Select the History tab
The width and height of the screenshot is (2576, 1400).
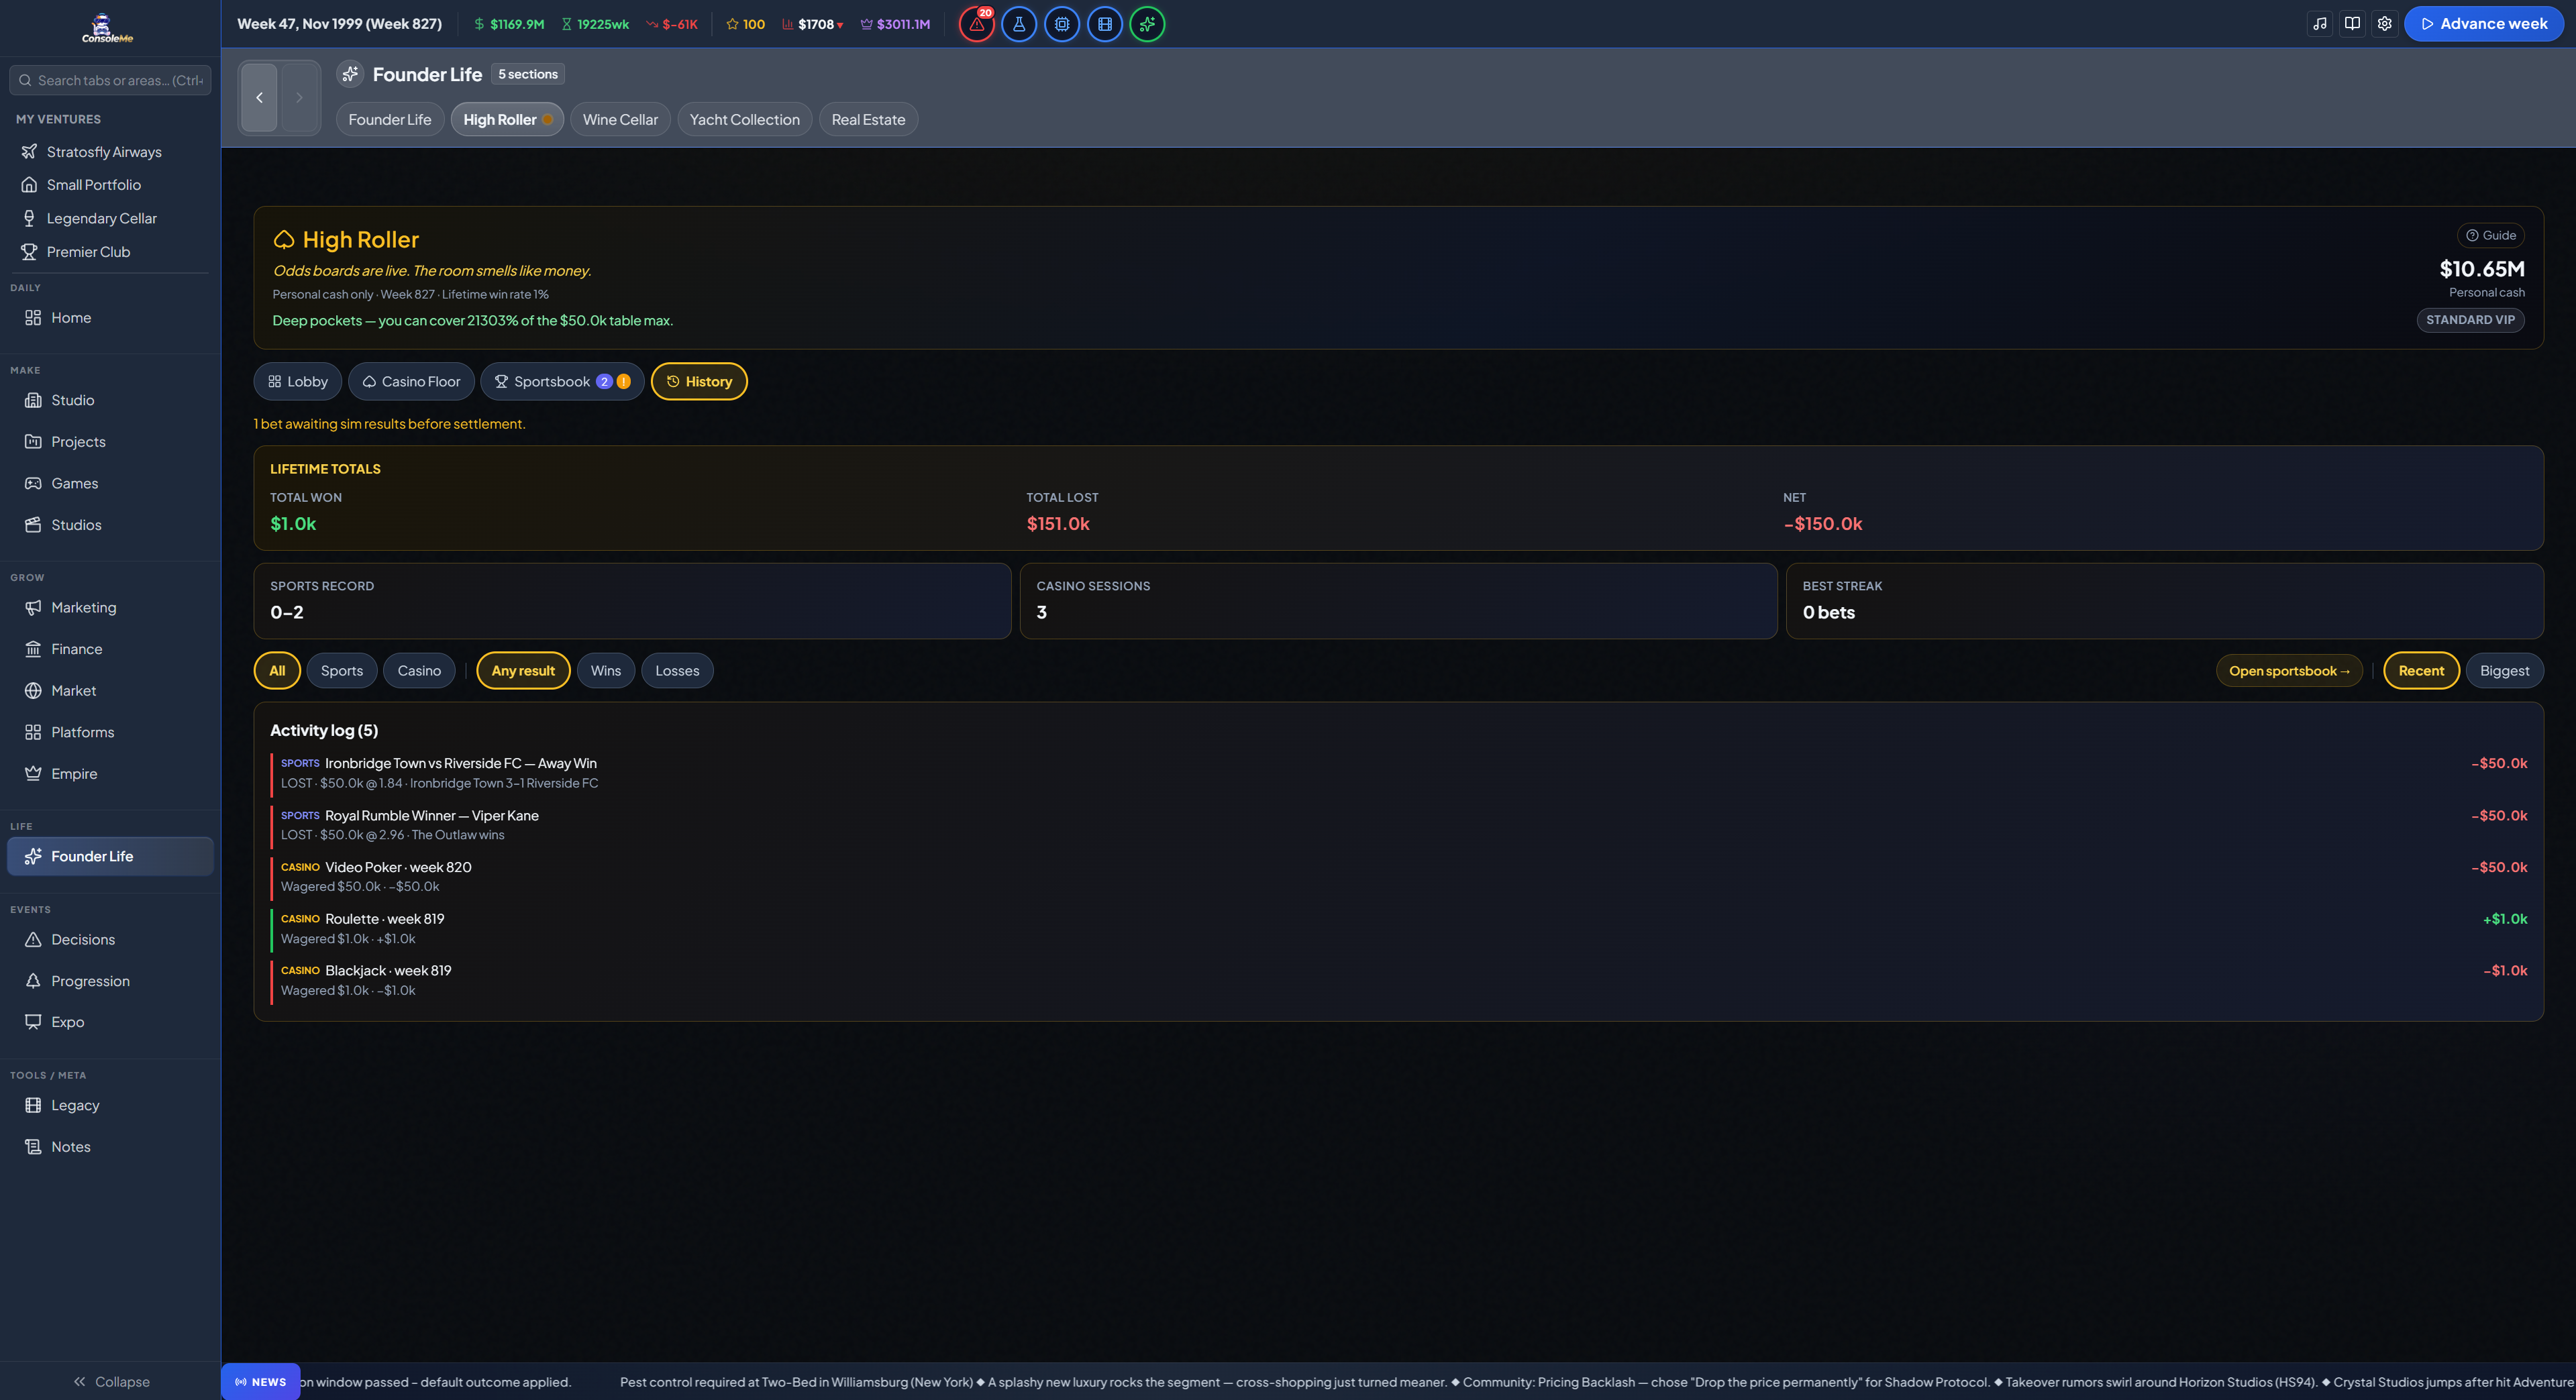point(699,382)
